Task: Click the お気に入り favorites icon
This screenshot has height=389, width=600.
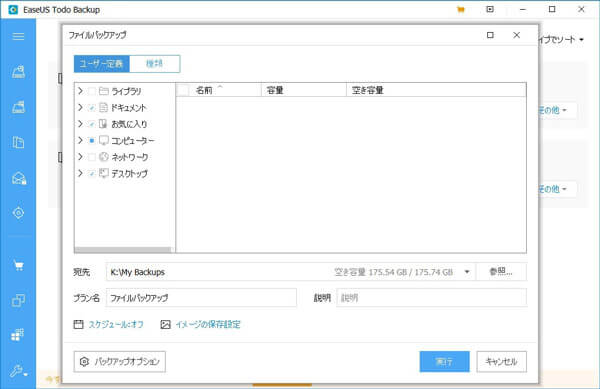Action: (x=103, y=124)
